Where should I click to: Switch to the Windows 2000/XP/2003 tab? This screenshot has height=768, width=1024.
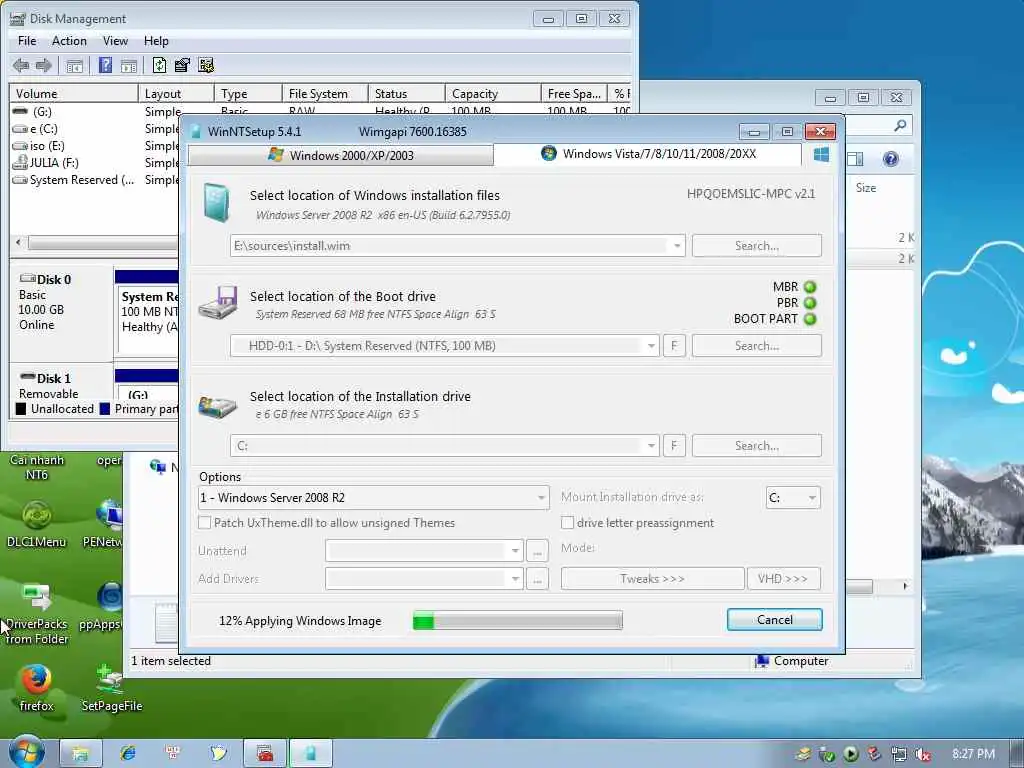[x=340, y=155]
